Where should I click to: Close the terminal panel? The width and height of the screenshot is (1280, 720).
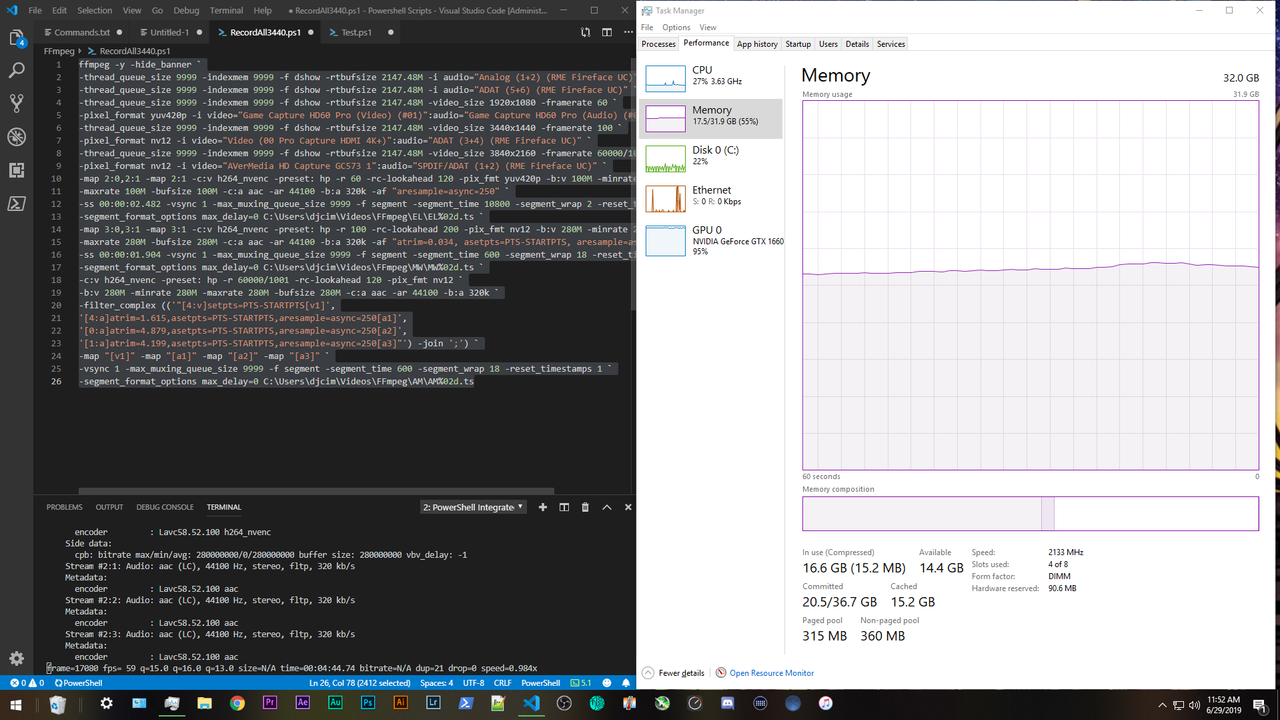click(x=627, y=507)
